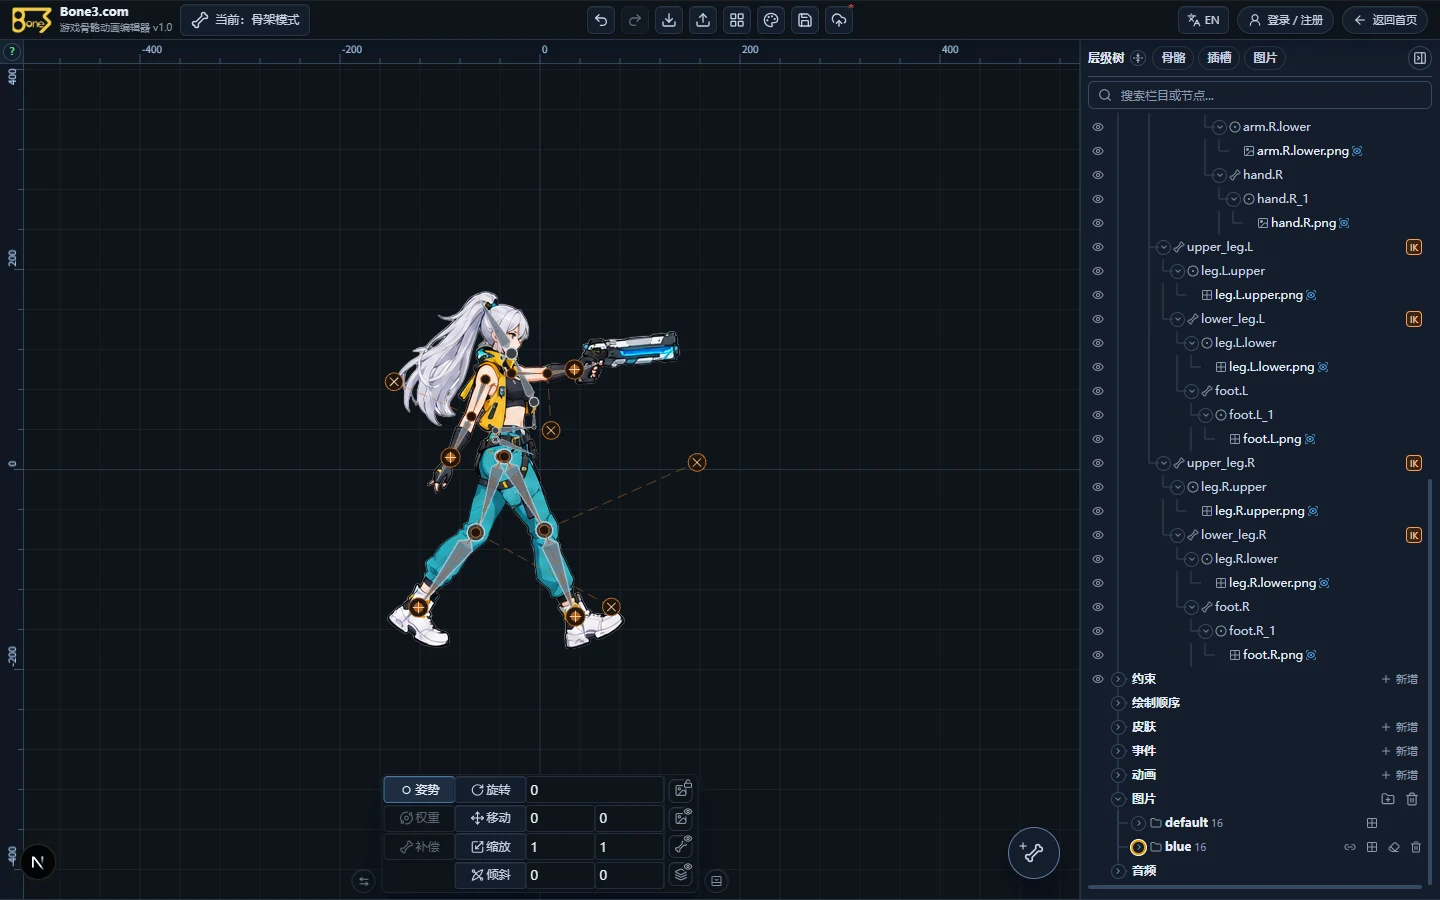Open the color palette theme icon

coord(771,20)
